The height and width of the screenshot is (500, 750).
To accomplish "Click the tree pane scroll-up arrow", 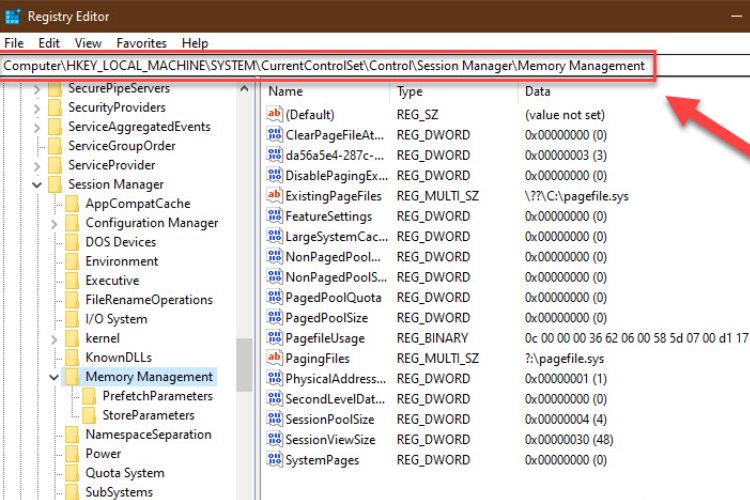I will point(244,89).
